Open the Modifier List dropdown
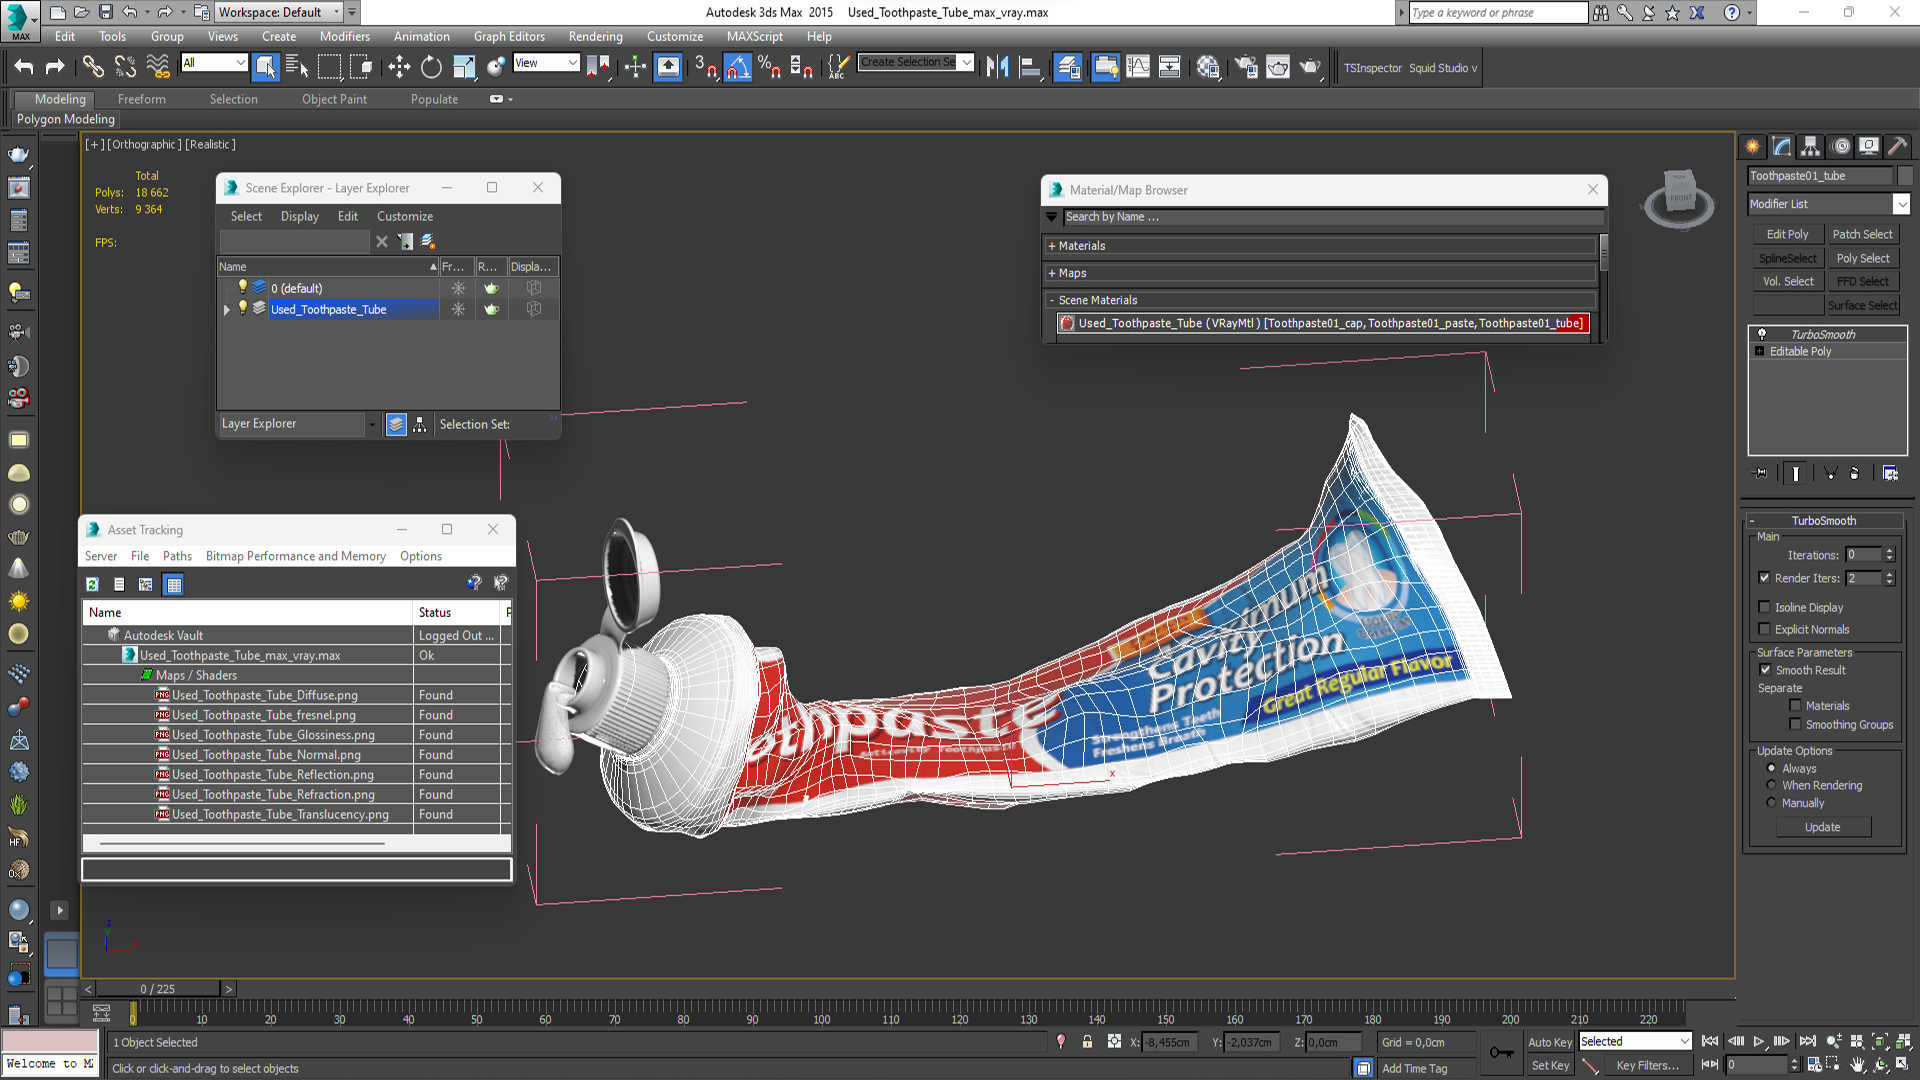 (x=1828, y=204)
